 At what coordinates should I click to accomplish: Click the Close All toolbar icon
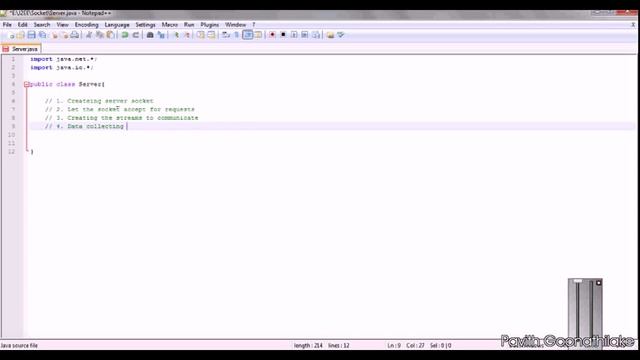pos(64,35)
